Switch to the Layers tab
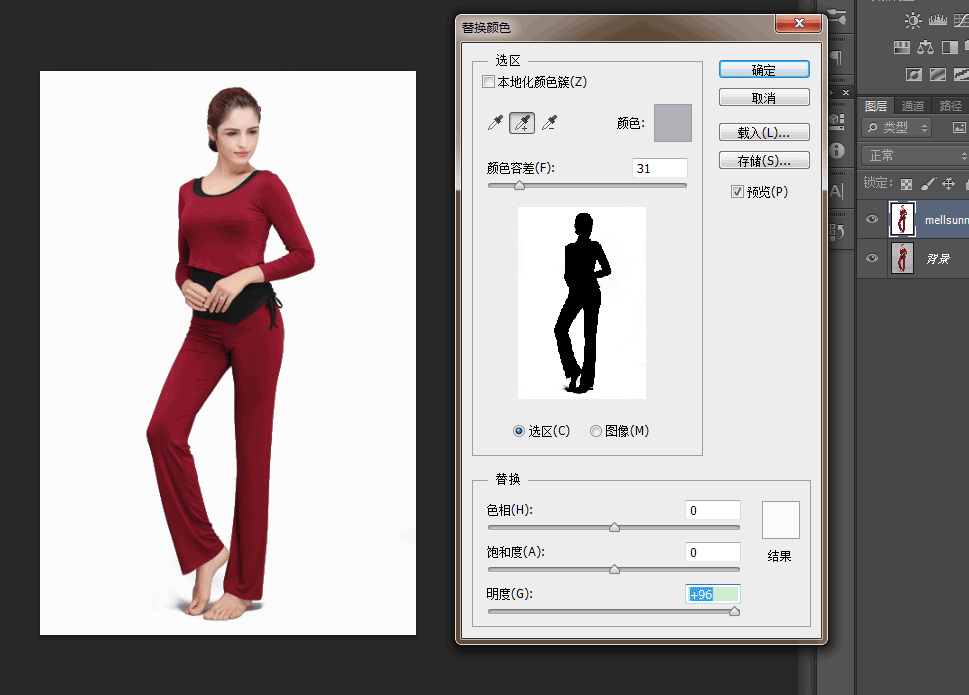969x695 pixels. click(876, 106)
